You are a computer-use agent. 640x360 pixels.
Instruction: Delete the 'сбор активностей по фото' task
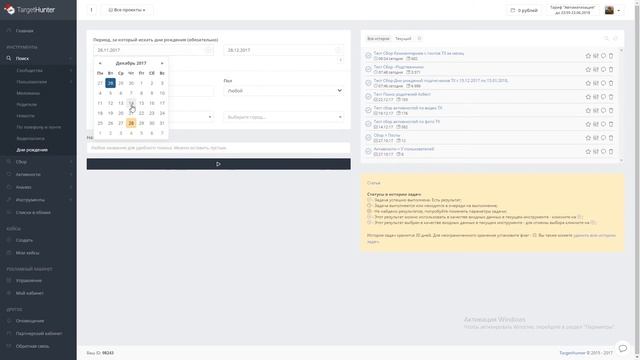click(611, 124)
